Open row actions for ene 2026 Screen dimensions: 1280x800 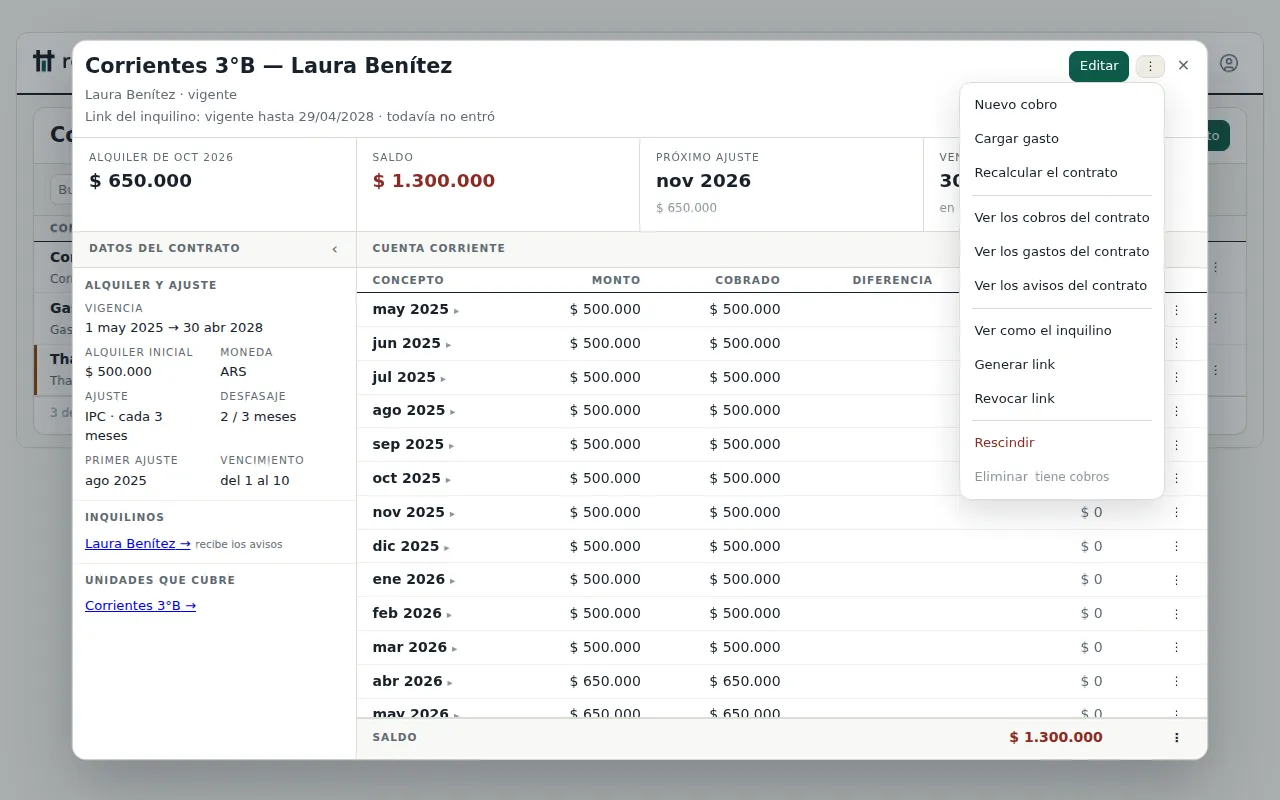[x=1176, y=580]
